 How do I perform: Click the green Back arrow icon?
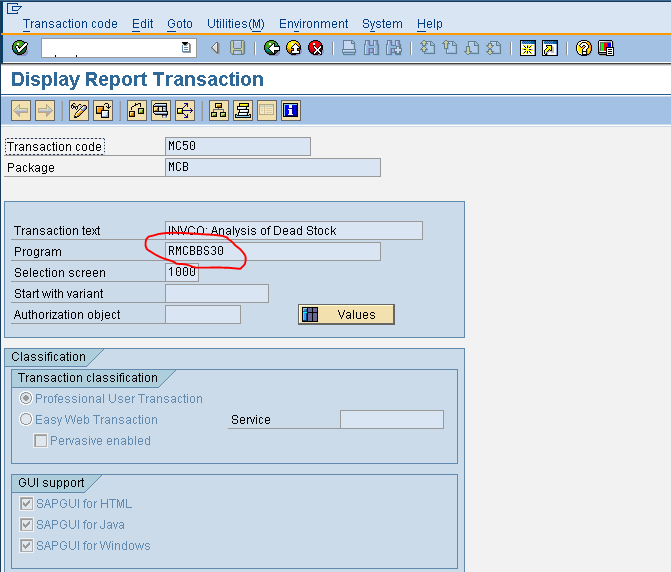[x=272, y=48]
